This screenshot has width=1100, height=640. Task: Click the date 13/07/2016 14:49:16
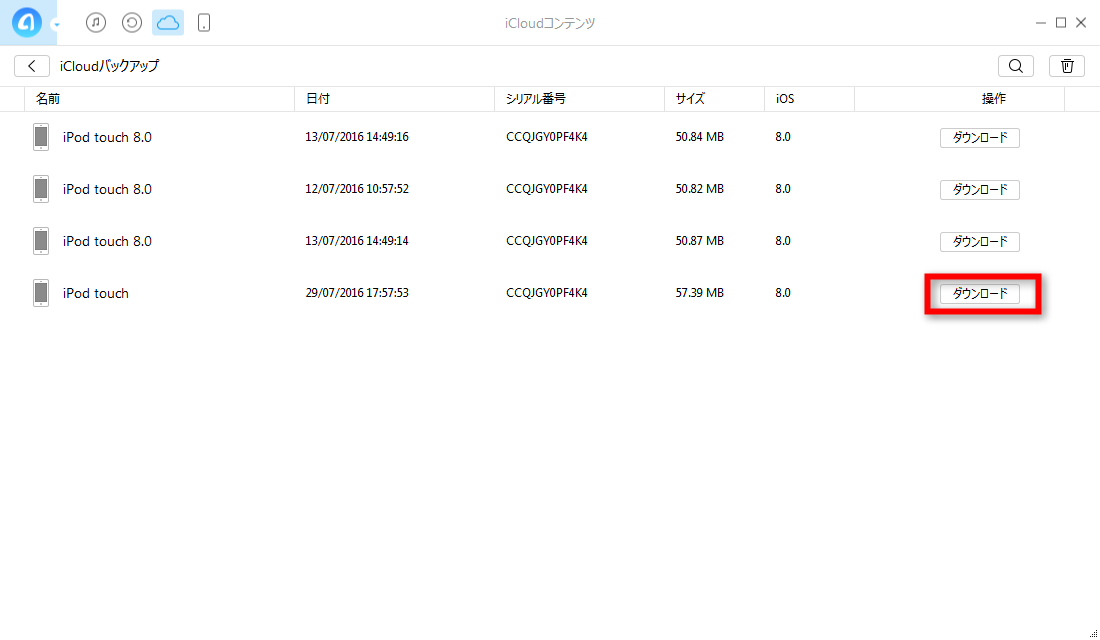click(x=357, y=137)
